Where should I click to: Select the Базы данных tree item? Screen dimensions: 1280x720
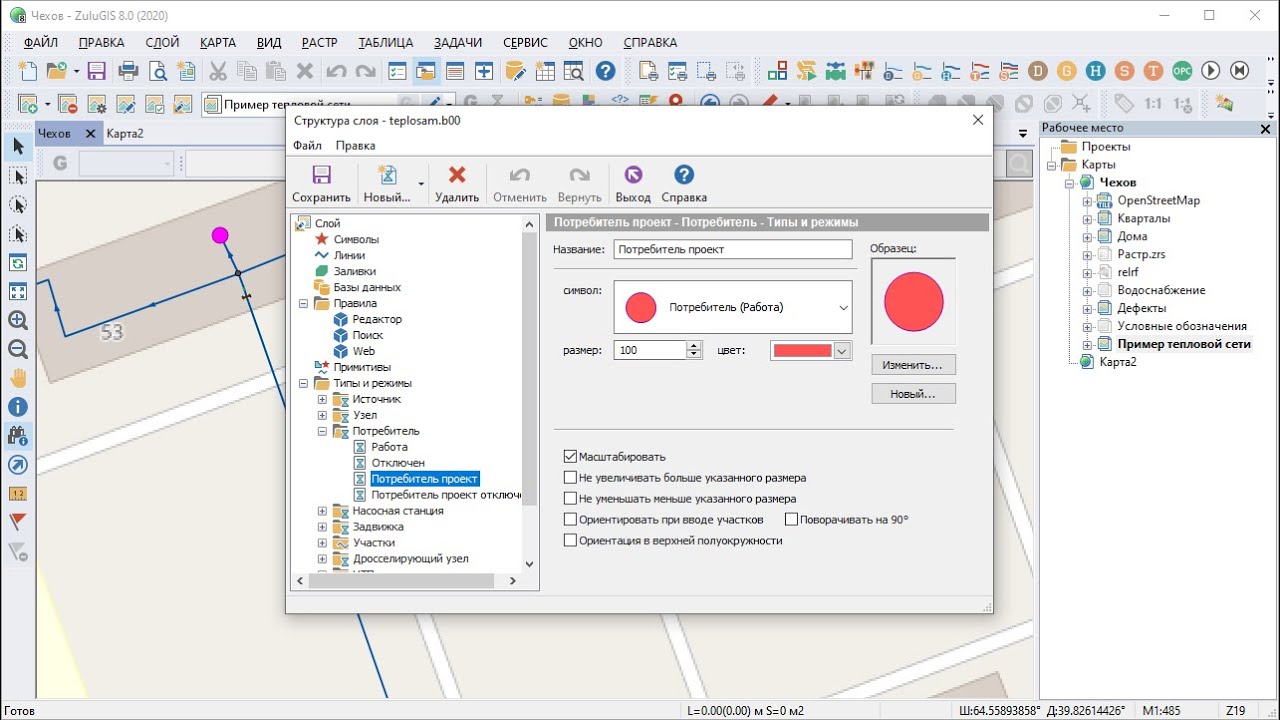pyautogui.click(x=367, y=287)
